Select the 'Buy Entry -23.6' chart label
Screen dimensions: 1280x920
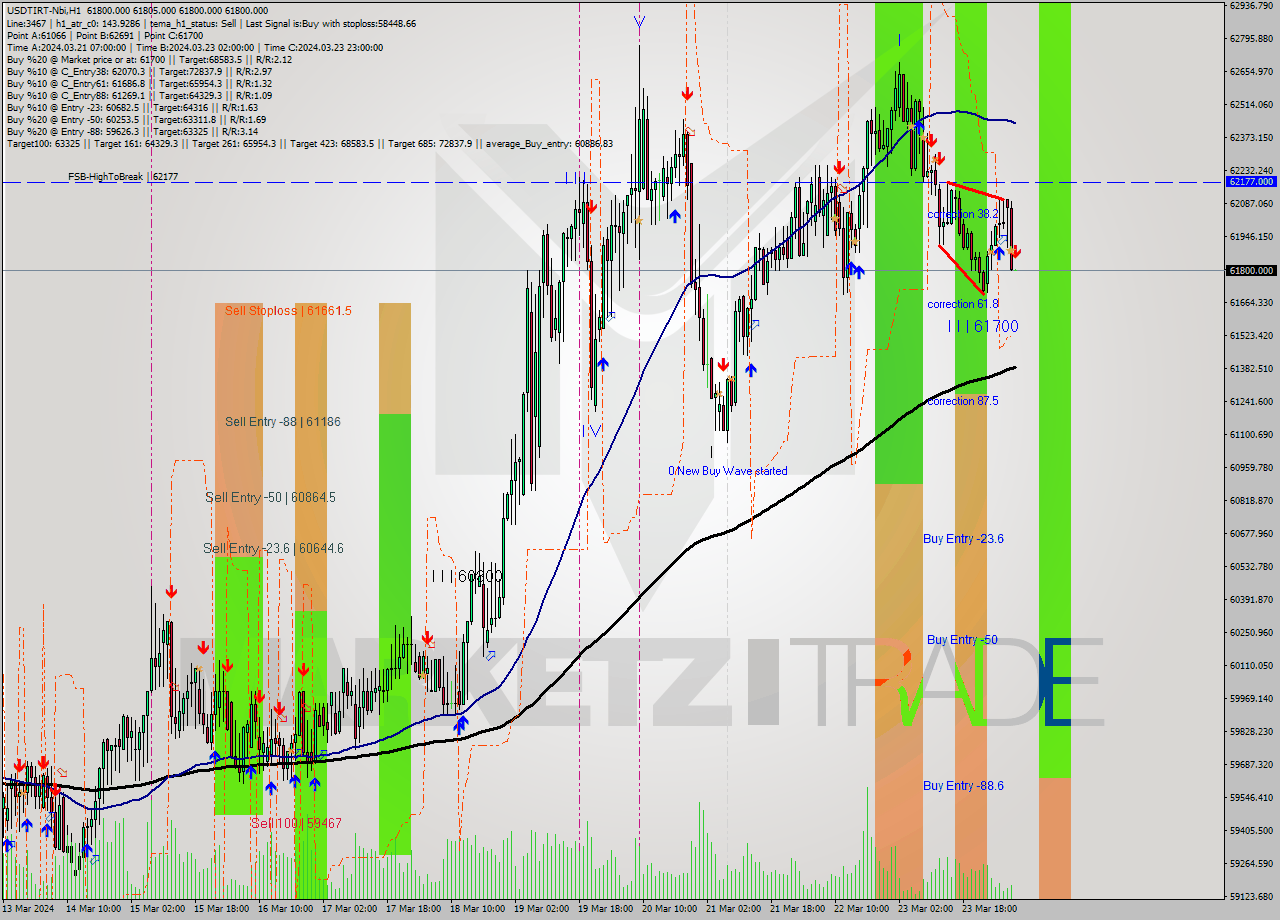point(963,539)
